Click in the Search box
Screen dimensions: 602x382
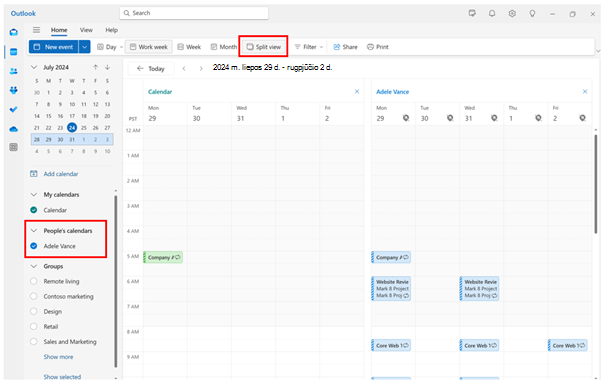[194, 13]
